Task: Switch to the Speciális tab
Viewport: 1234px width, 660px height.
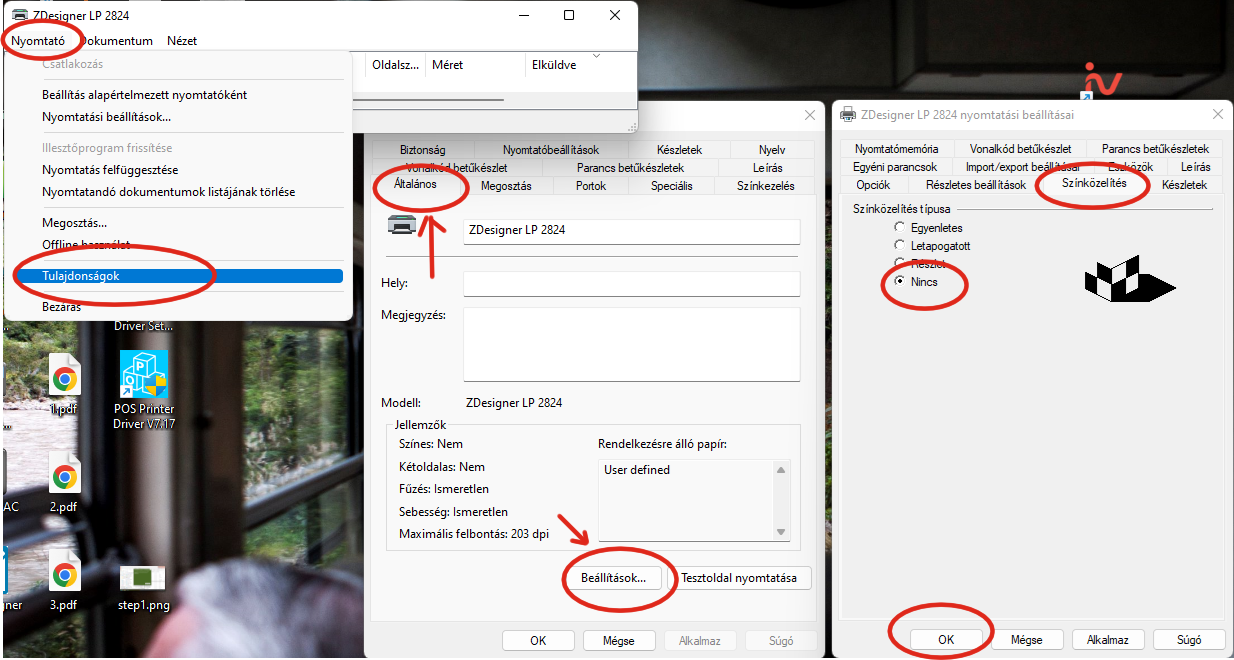Action: tap(671, 186)
